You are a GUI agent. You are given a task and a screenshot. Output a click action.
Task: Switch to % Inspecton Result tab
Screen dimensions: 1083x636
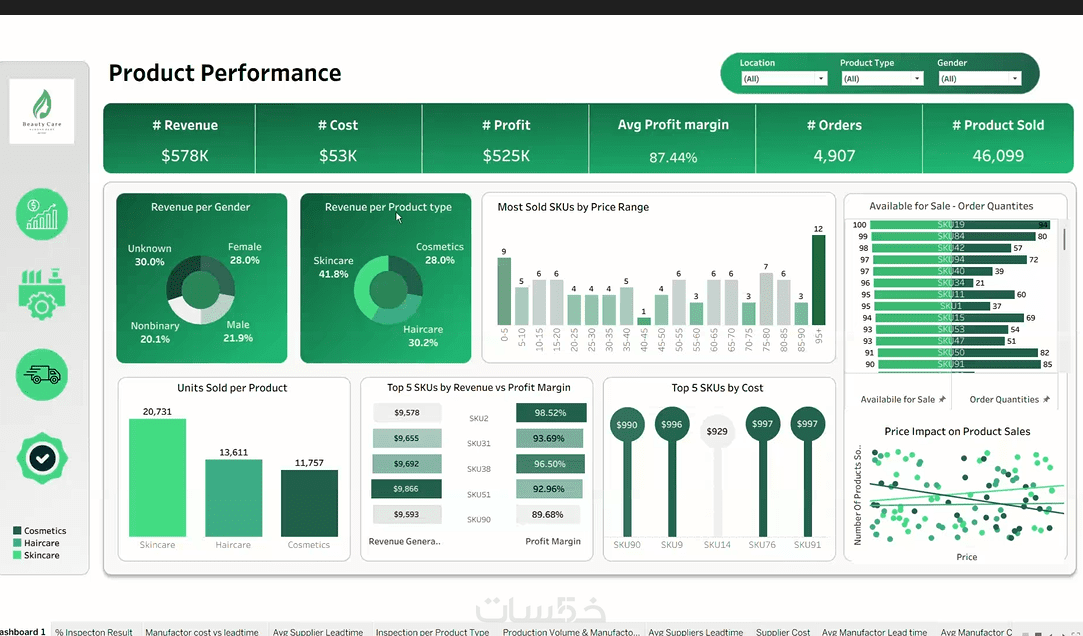click(x=94, y=631)
